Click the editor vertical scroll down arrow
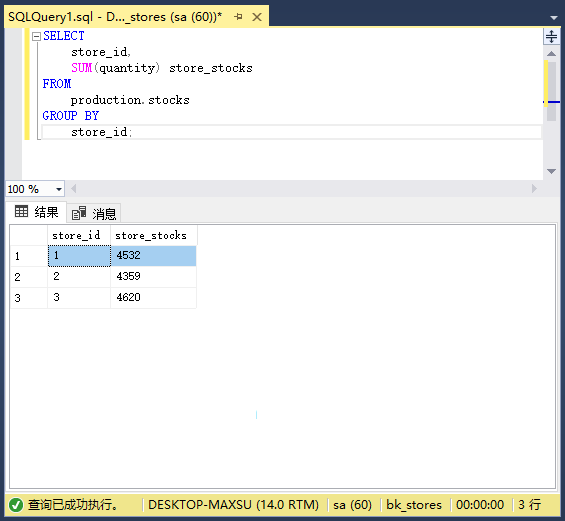The height and width of the screenshot is (521, 565). 551,171
